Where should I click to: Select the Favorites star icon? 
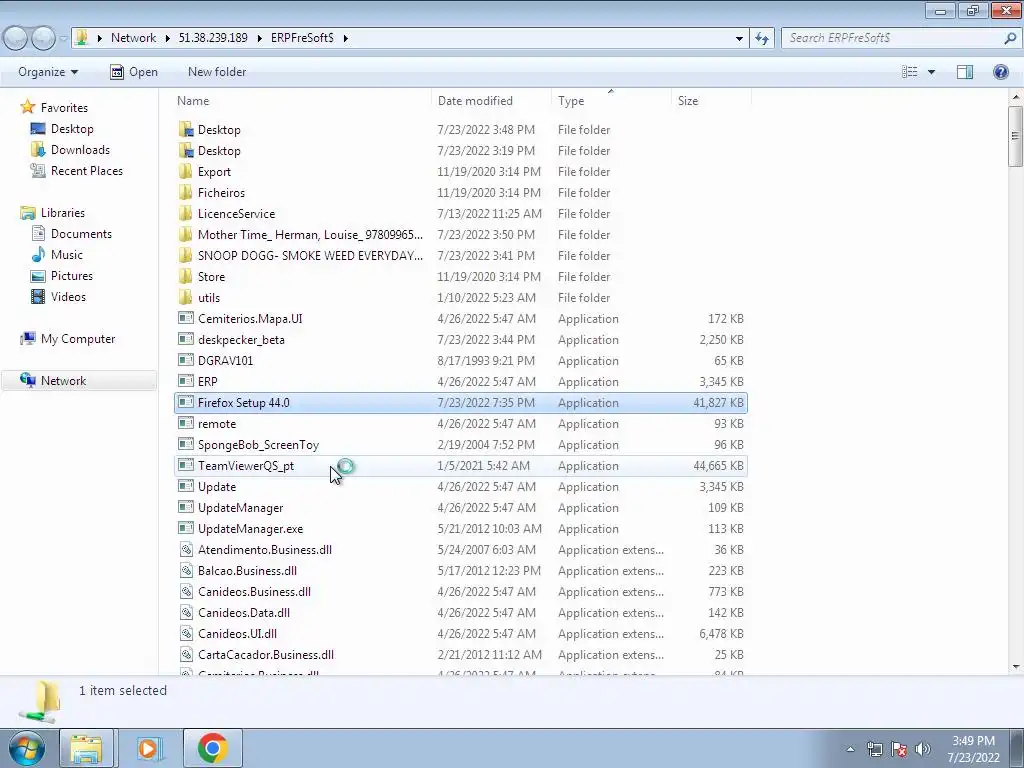(x=27, y=107)
